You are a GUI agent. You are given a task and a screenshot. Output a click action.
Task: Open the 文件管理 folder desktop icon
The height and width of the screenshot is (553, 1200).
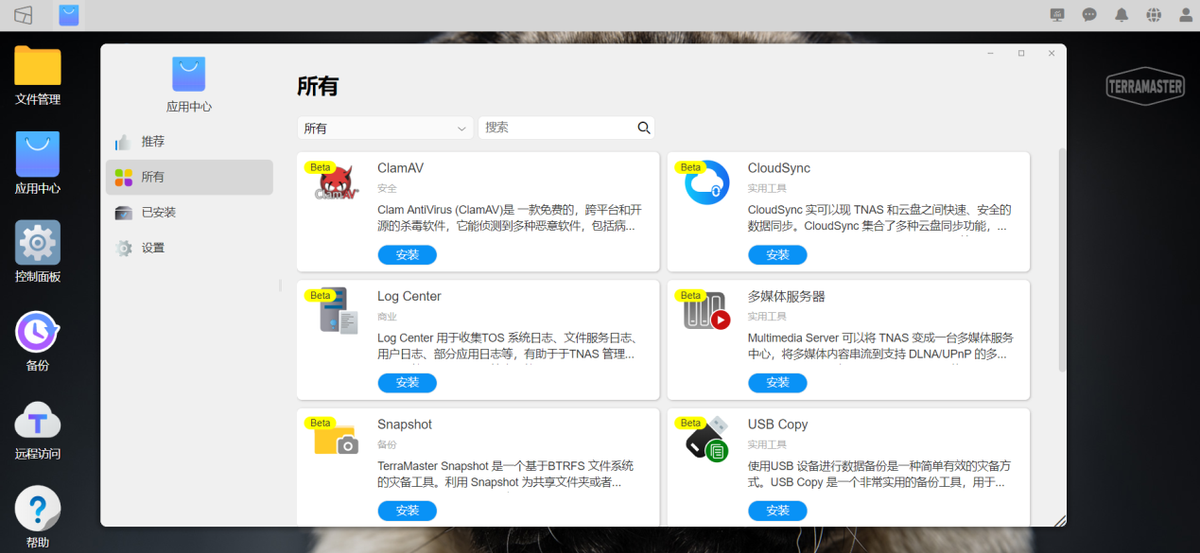(37, 67)
